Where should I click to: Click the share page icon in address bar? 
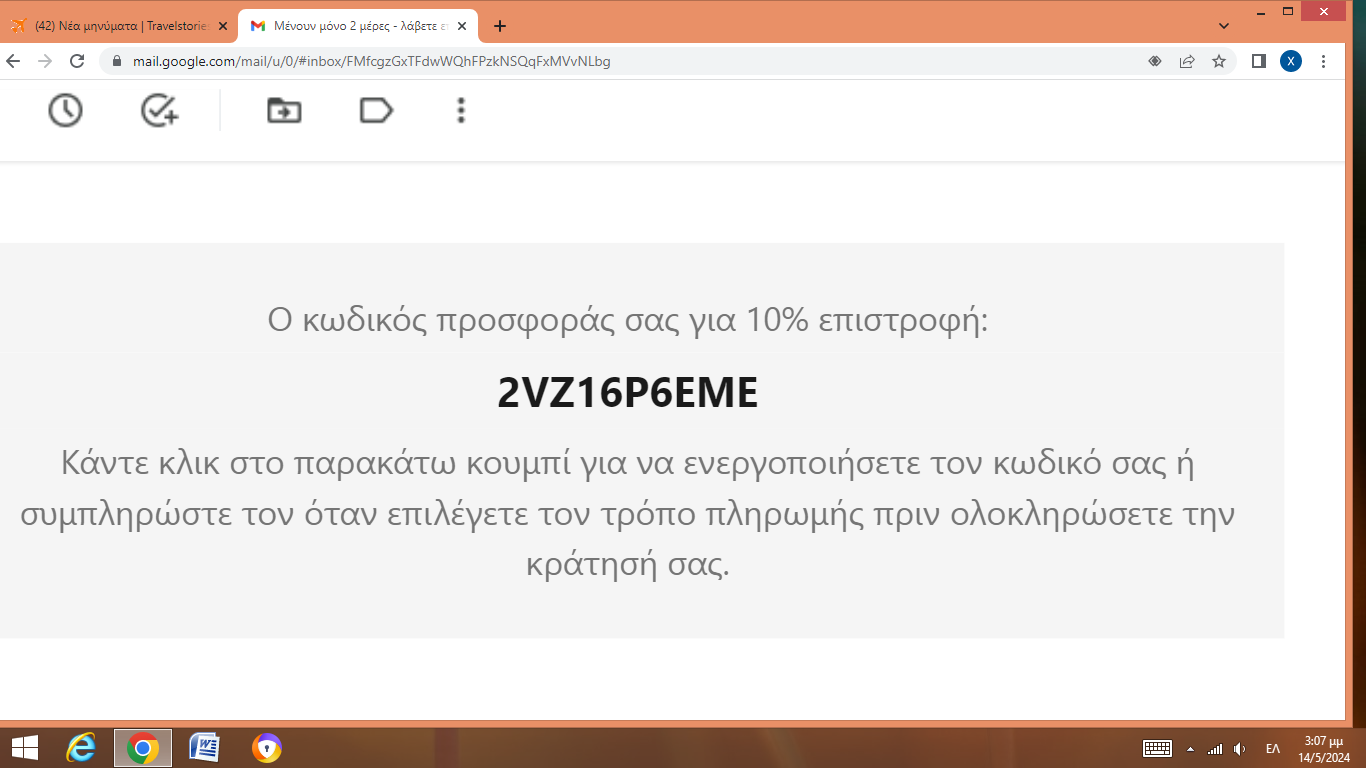[1187, 61]
